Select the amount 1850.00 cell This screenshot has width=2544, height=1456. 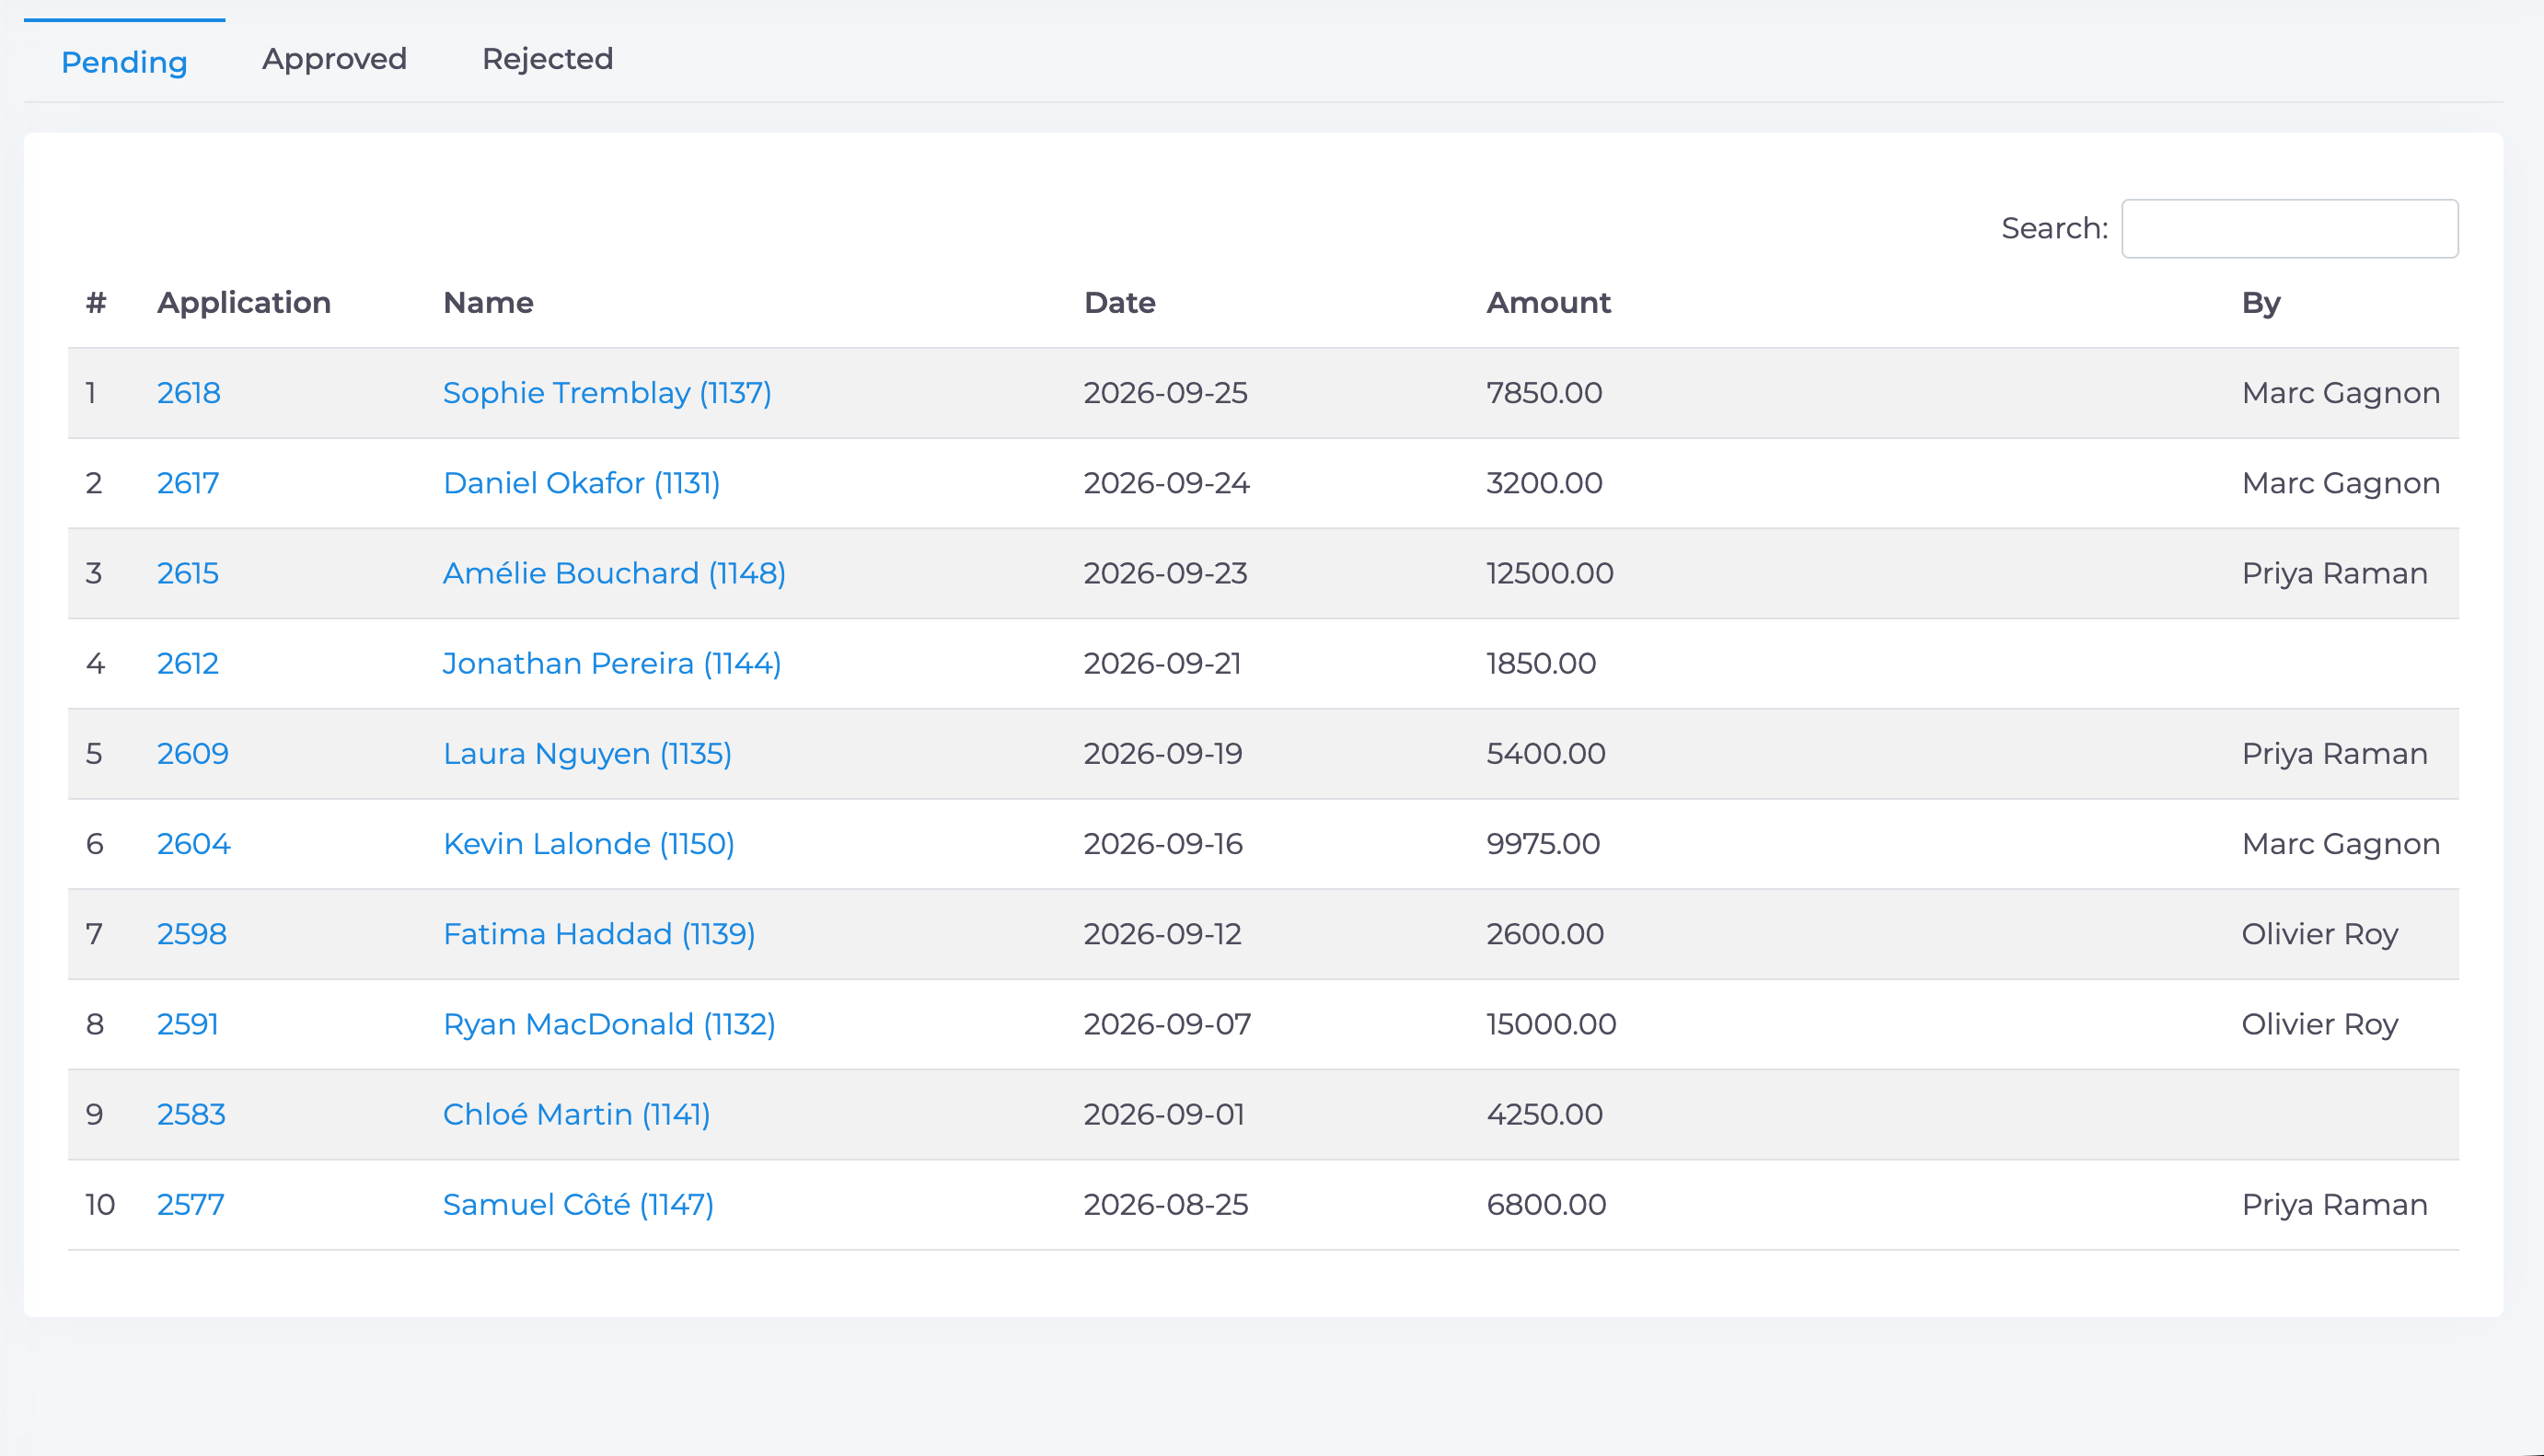pos(1541,664)
